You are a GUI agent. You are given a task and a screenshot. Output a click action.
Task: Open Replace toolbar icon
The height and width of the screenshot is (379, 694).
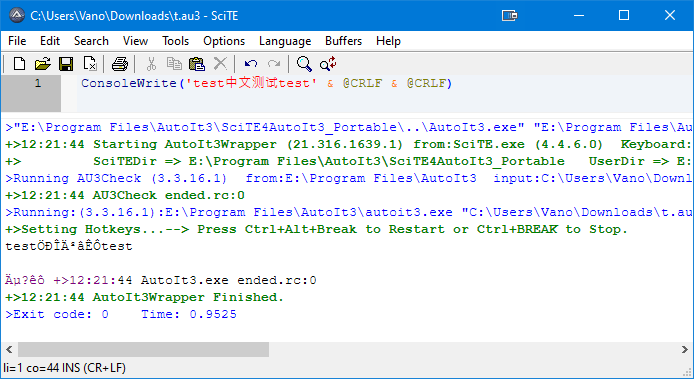[x=328, y=64]
